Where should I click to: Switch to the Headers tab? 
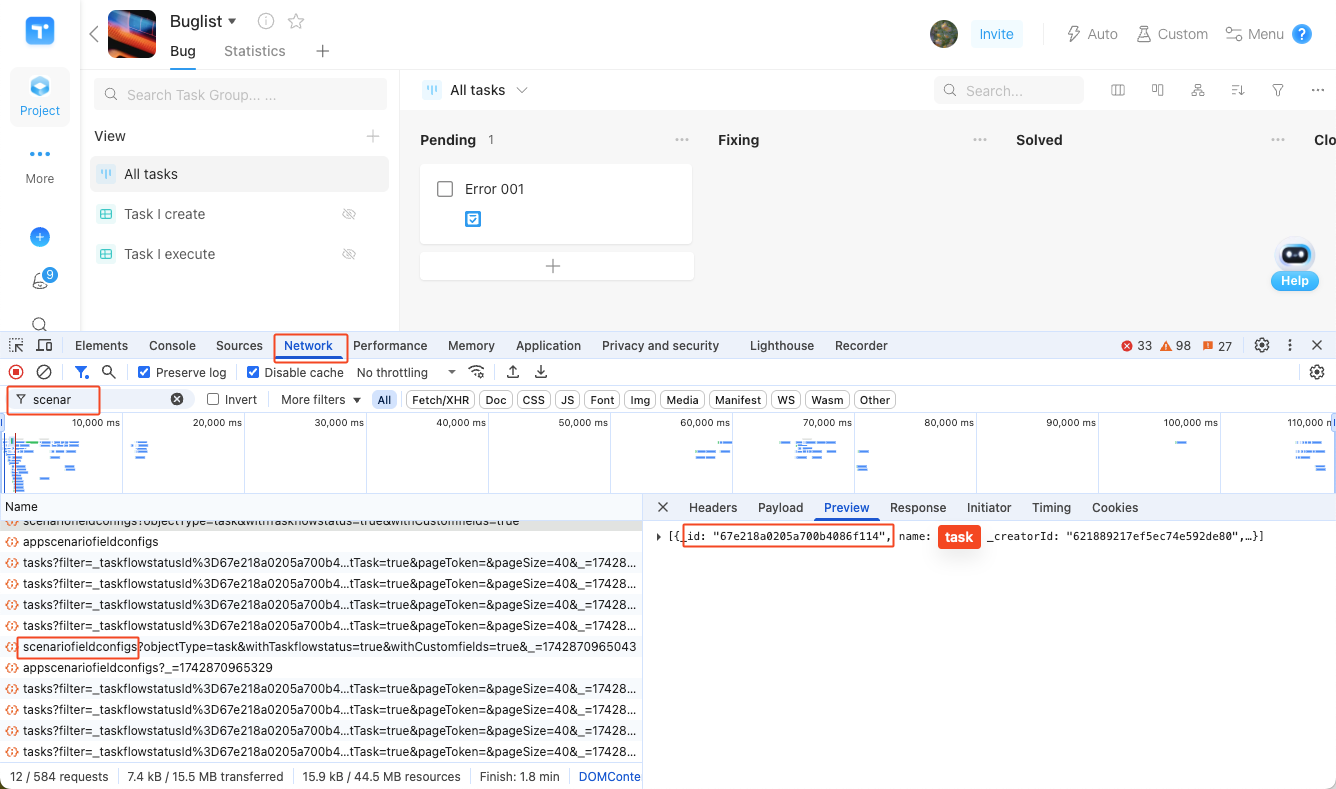coord(713,507)
